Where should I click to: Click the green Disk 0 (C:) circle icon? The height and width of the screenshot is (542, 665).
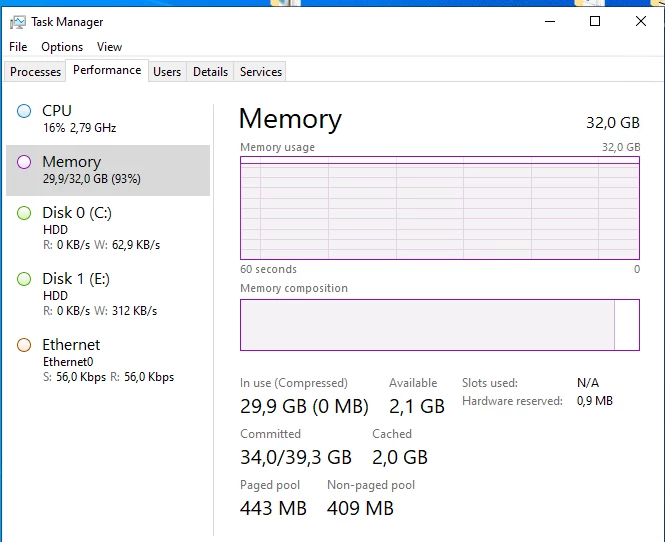24,213
